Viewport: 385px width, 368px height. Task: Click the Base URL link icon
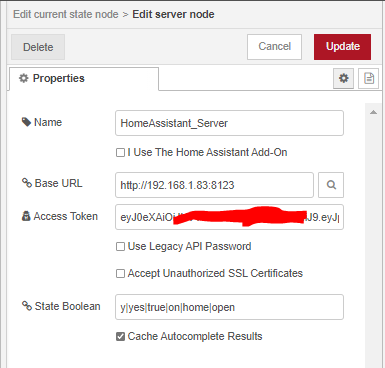(27, 183)
